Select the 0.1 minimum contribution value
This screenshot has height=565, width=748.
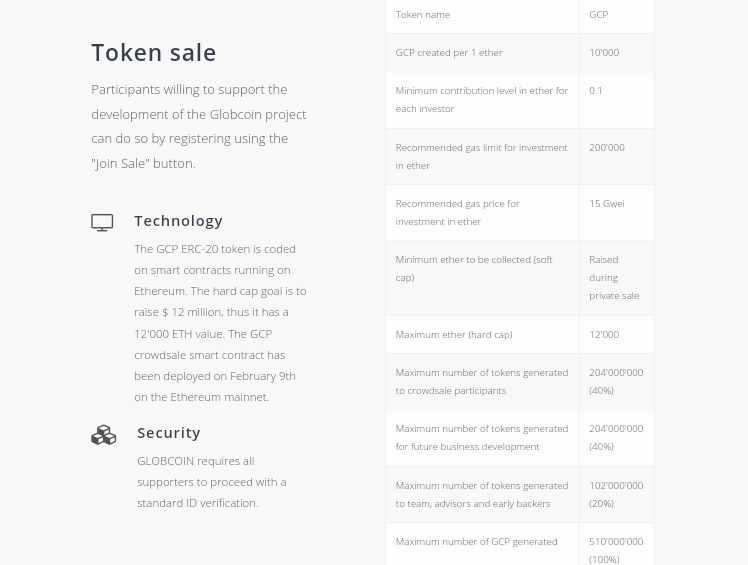pos(595,91)
